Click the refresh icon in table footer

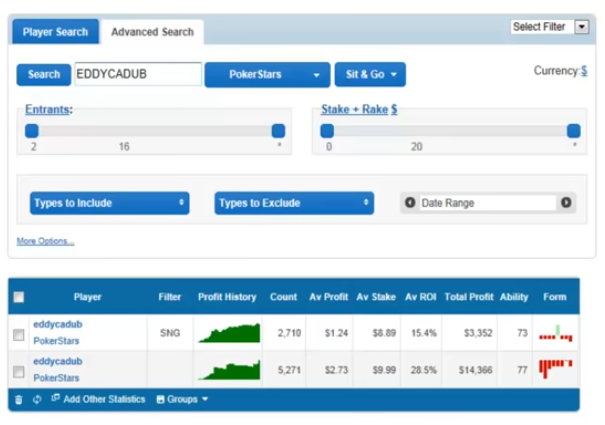[36, 399]
